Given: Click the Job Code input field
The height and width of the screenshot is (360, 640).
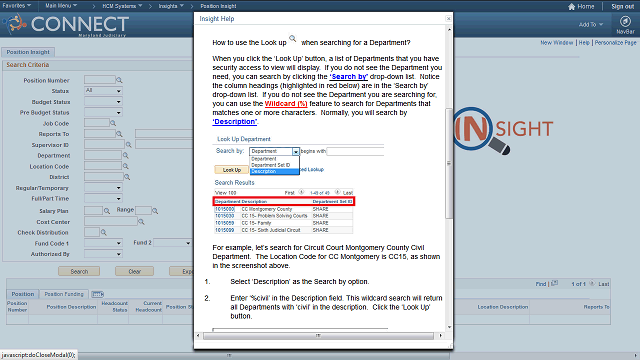Looking at the screenshot, I should click(x=97, y=123).
